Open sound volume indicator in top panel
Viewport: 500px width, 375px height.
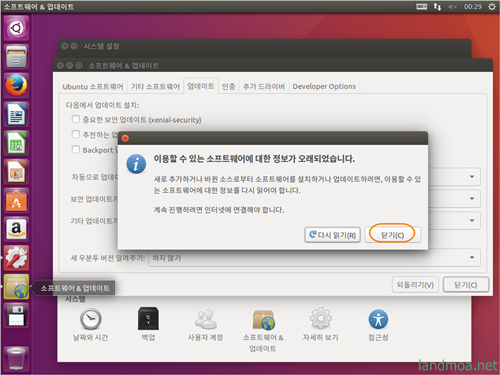point(452,7)
